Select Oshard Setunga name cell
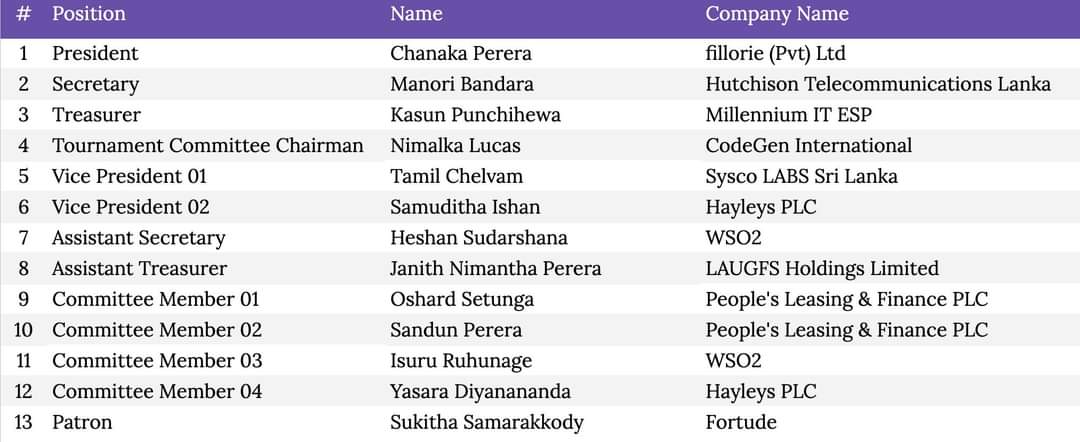 462,299
